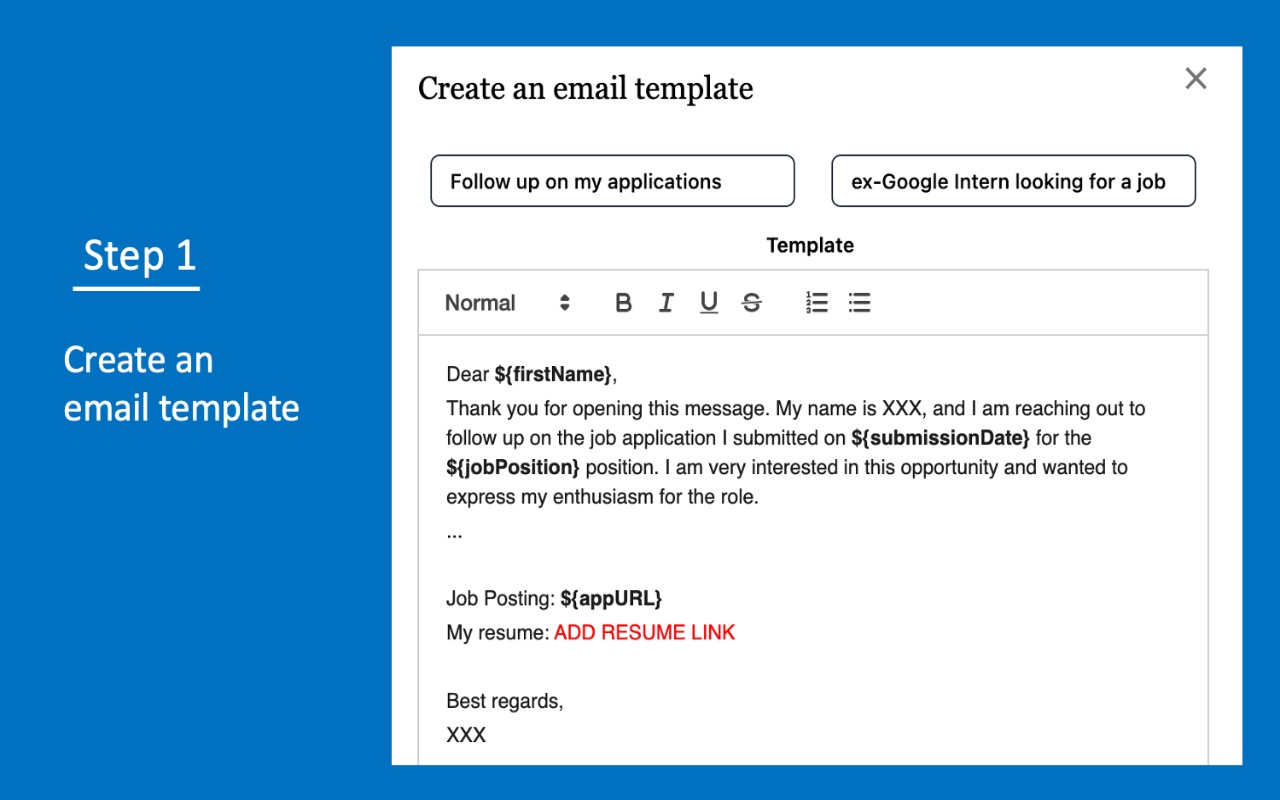Close the email template dialog
Viewport: 1280px width, 800px height.
pyautogui.click(x=1196, y=78)
